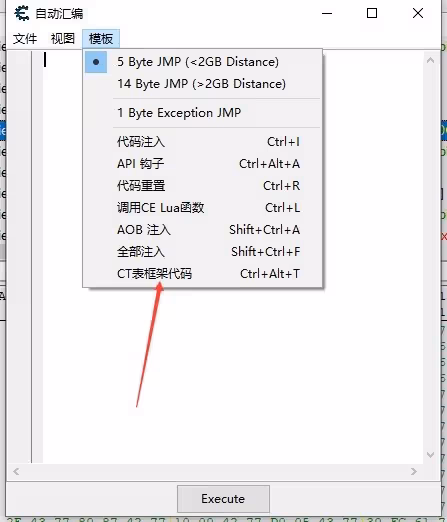Click the vertical scrollbar down arrow
This screenshot has width=447, height=522.
pos(430,455)
